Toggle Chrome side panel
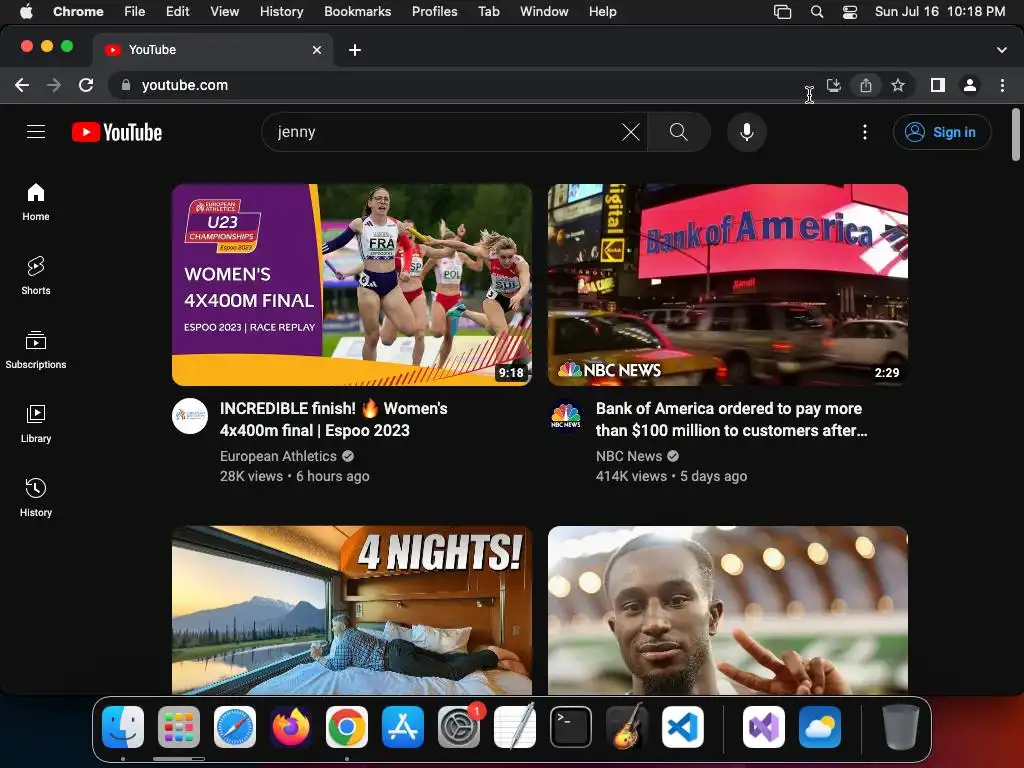 pos(938,85)
